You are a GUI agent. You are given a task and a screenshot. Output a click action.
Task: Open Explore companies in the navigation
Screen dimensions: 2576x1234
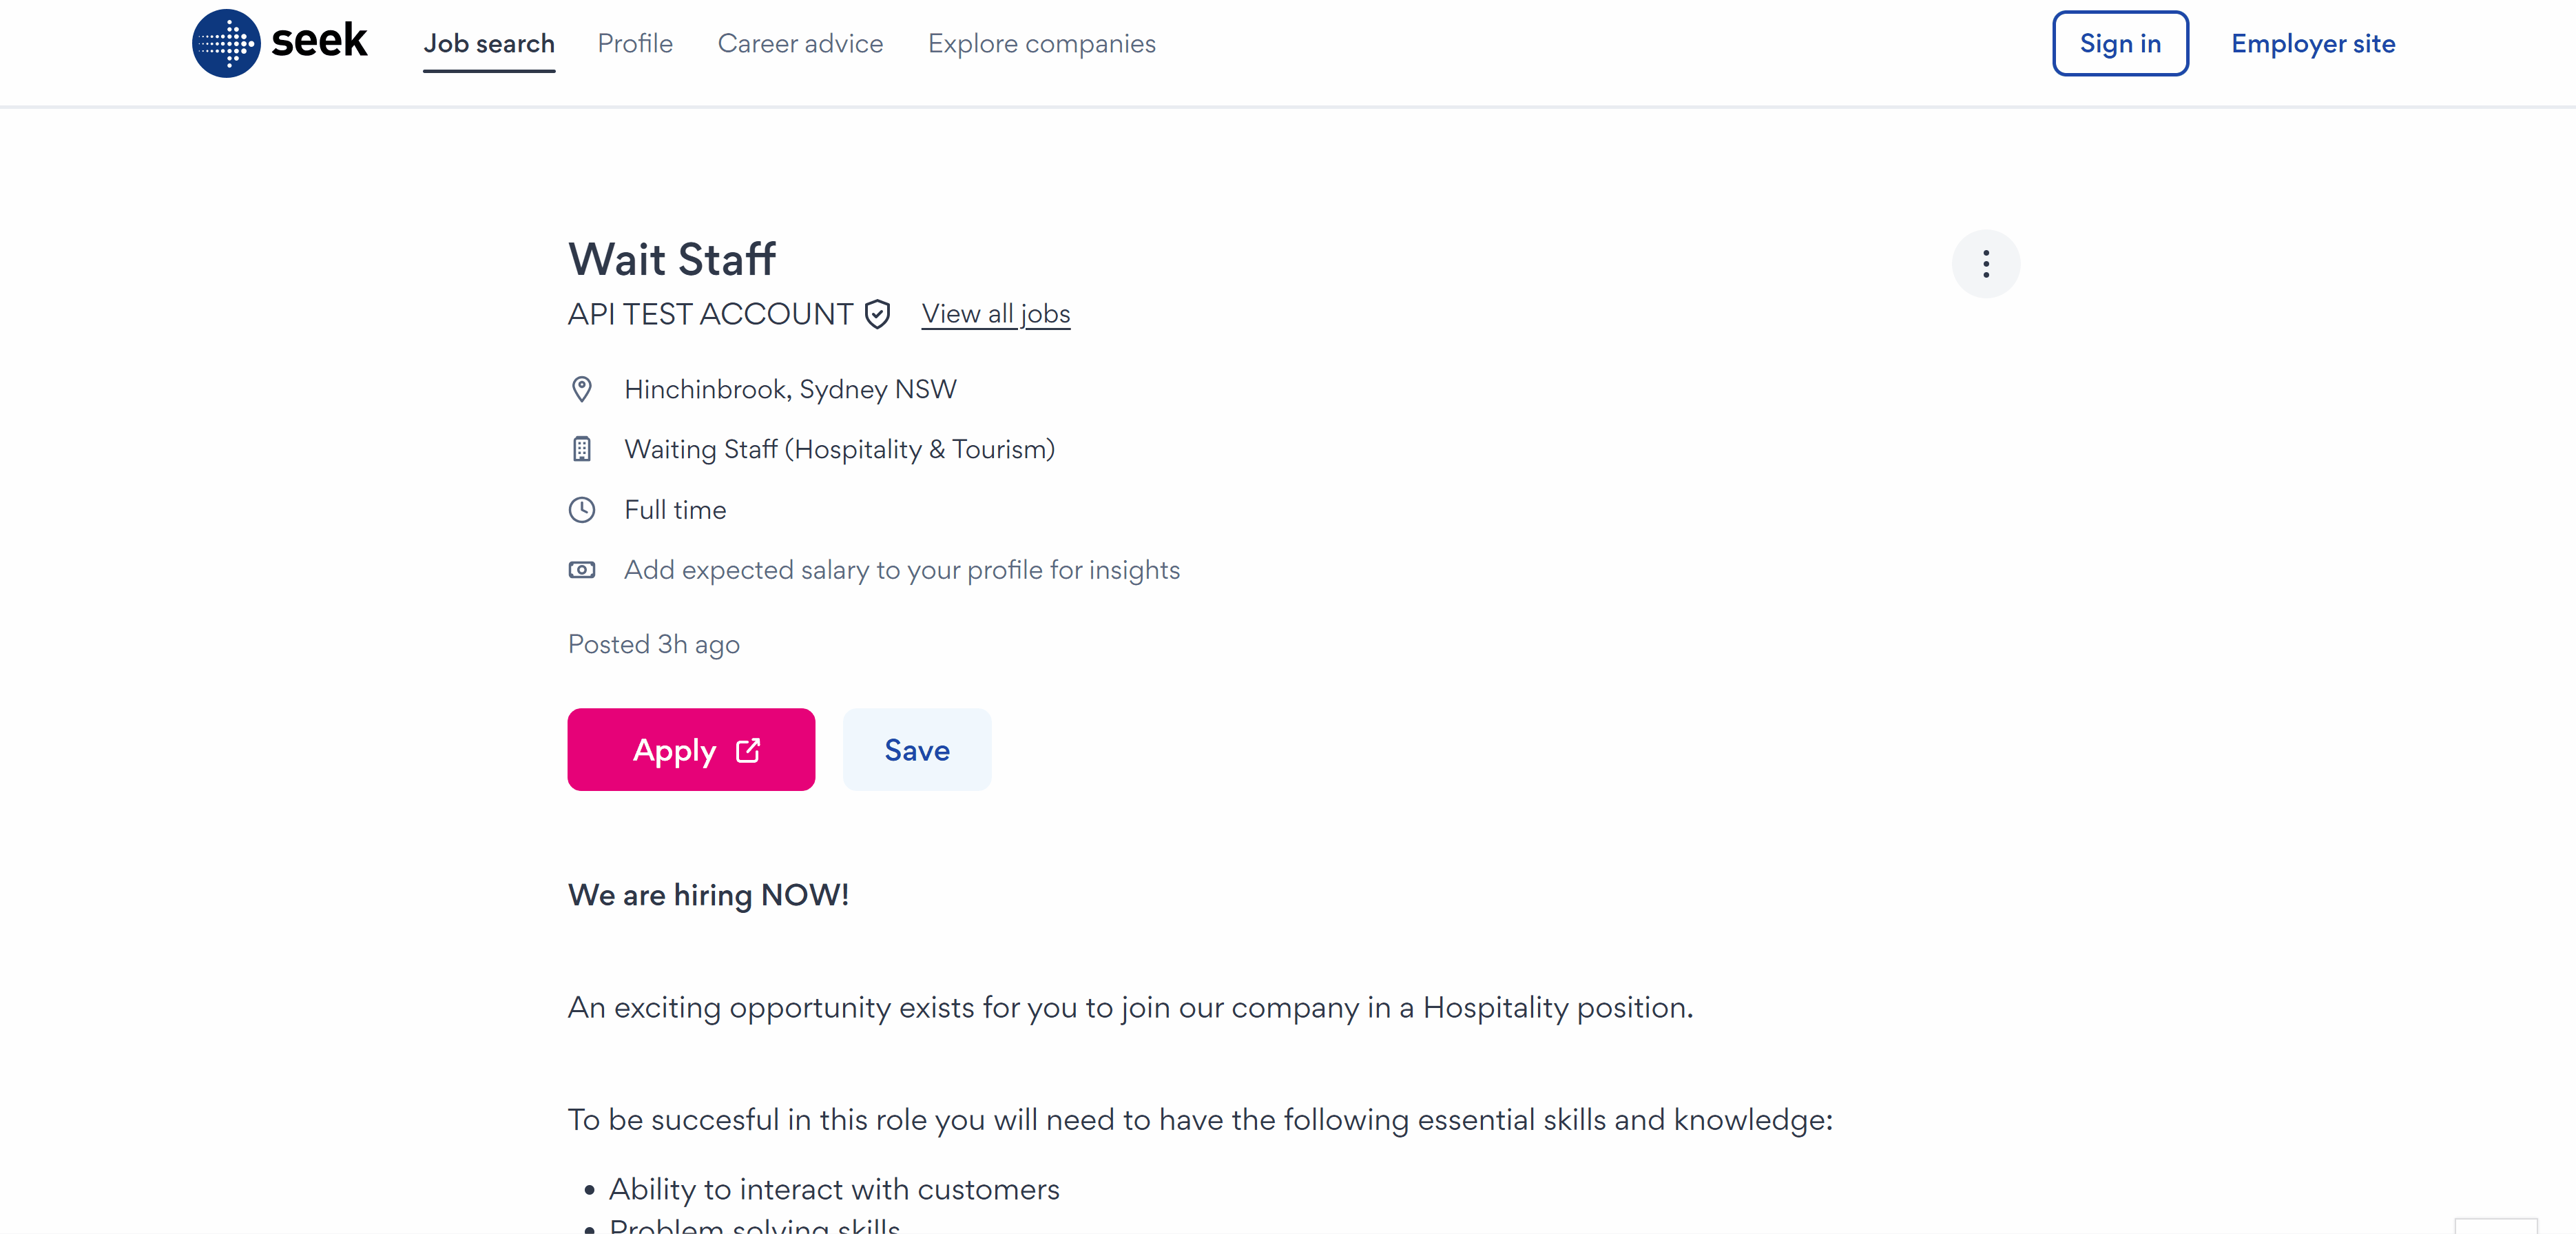[x=1041, y=44]
